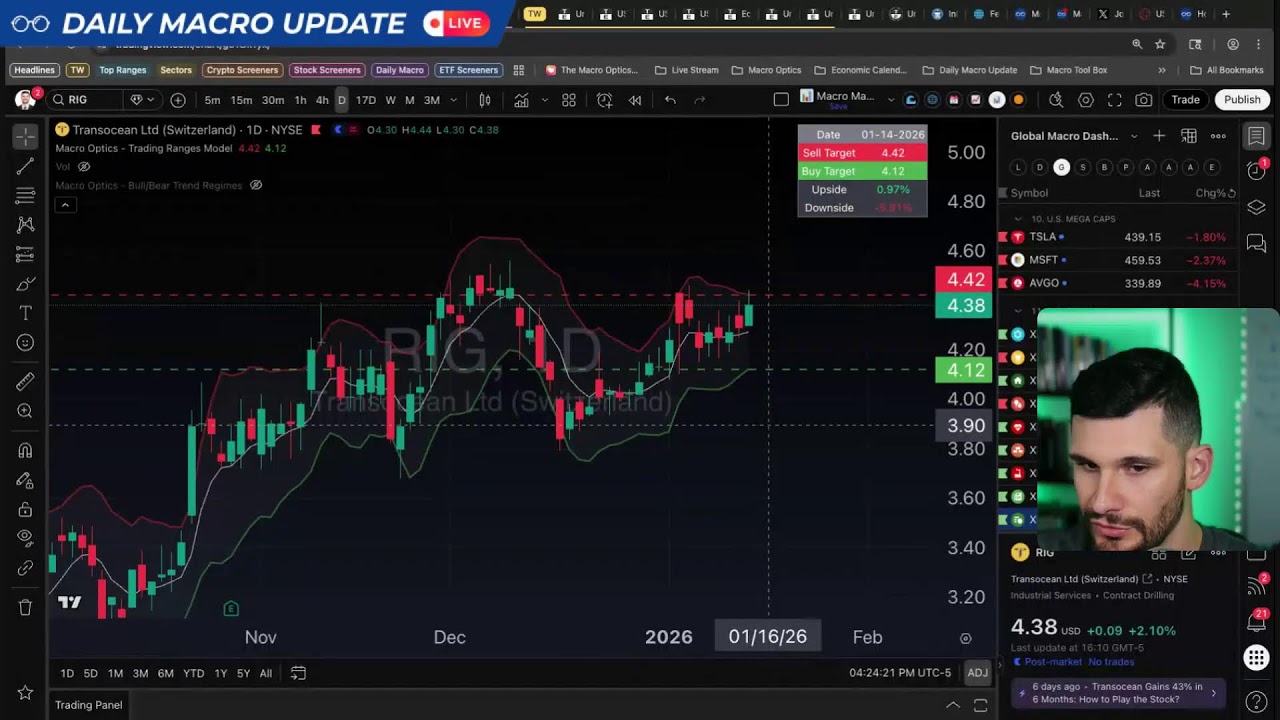Collapse the 10. U.S. MEGA CAPS section
Image resolution: width=1280 pixels, height=720 pixels.
click(x=1018, y=219)
